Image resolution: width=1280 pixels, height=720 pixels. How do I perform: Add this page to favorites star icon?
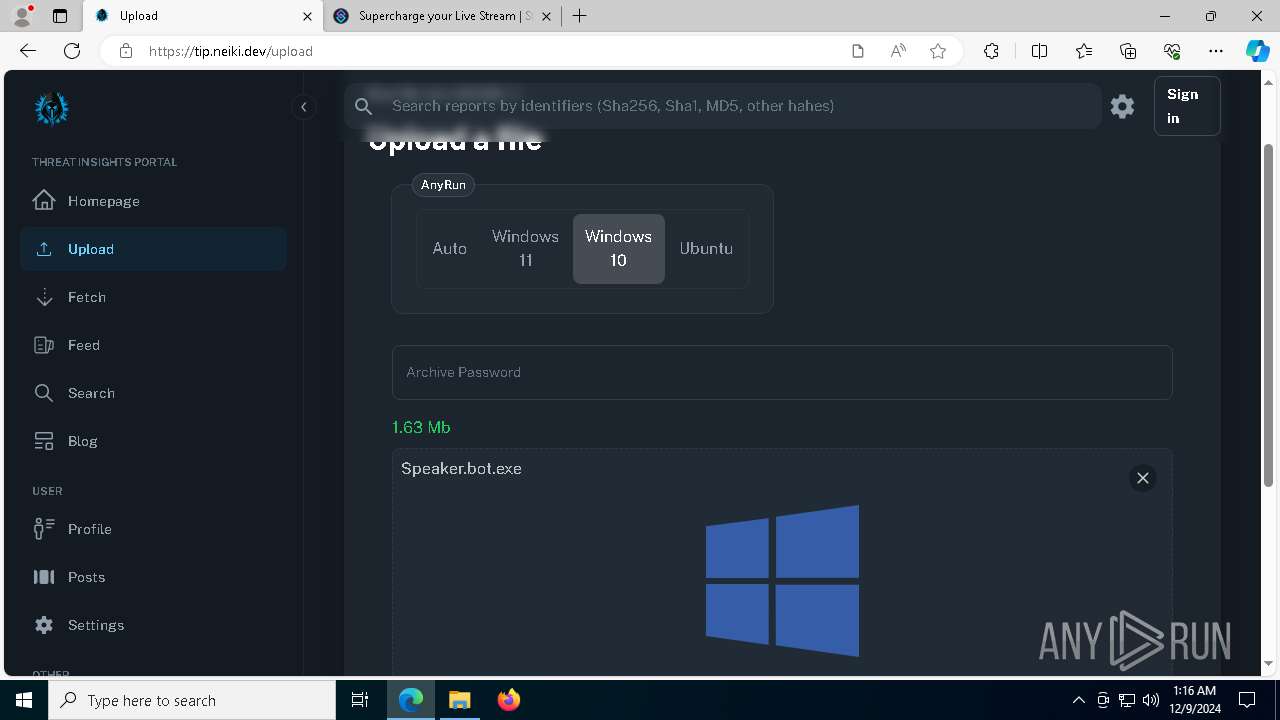[x=938, y=51]
